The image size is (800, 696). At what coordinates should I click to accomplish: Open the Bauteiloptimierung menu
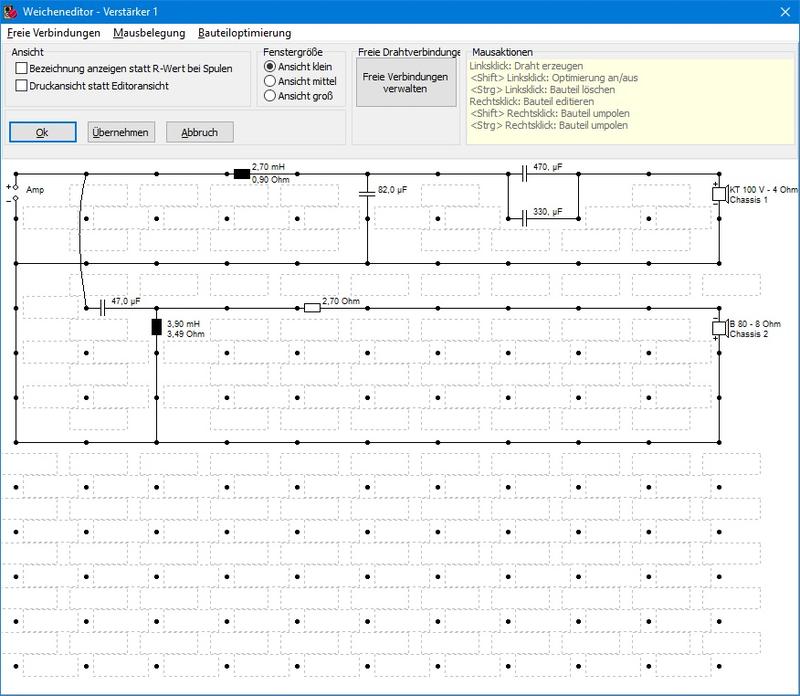click(x=244, y=33)
